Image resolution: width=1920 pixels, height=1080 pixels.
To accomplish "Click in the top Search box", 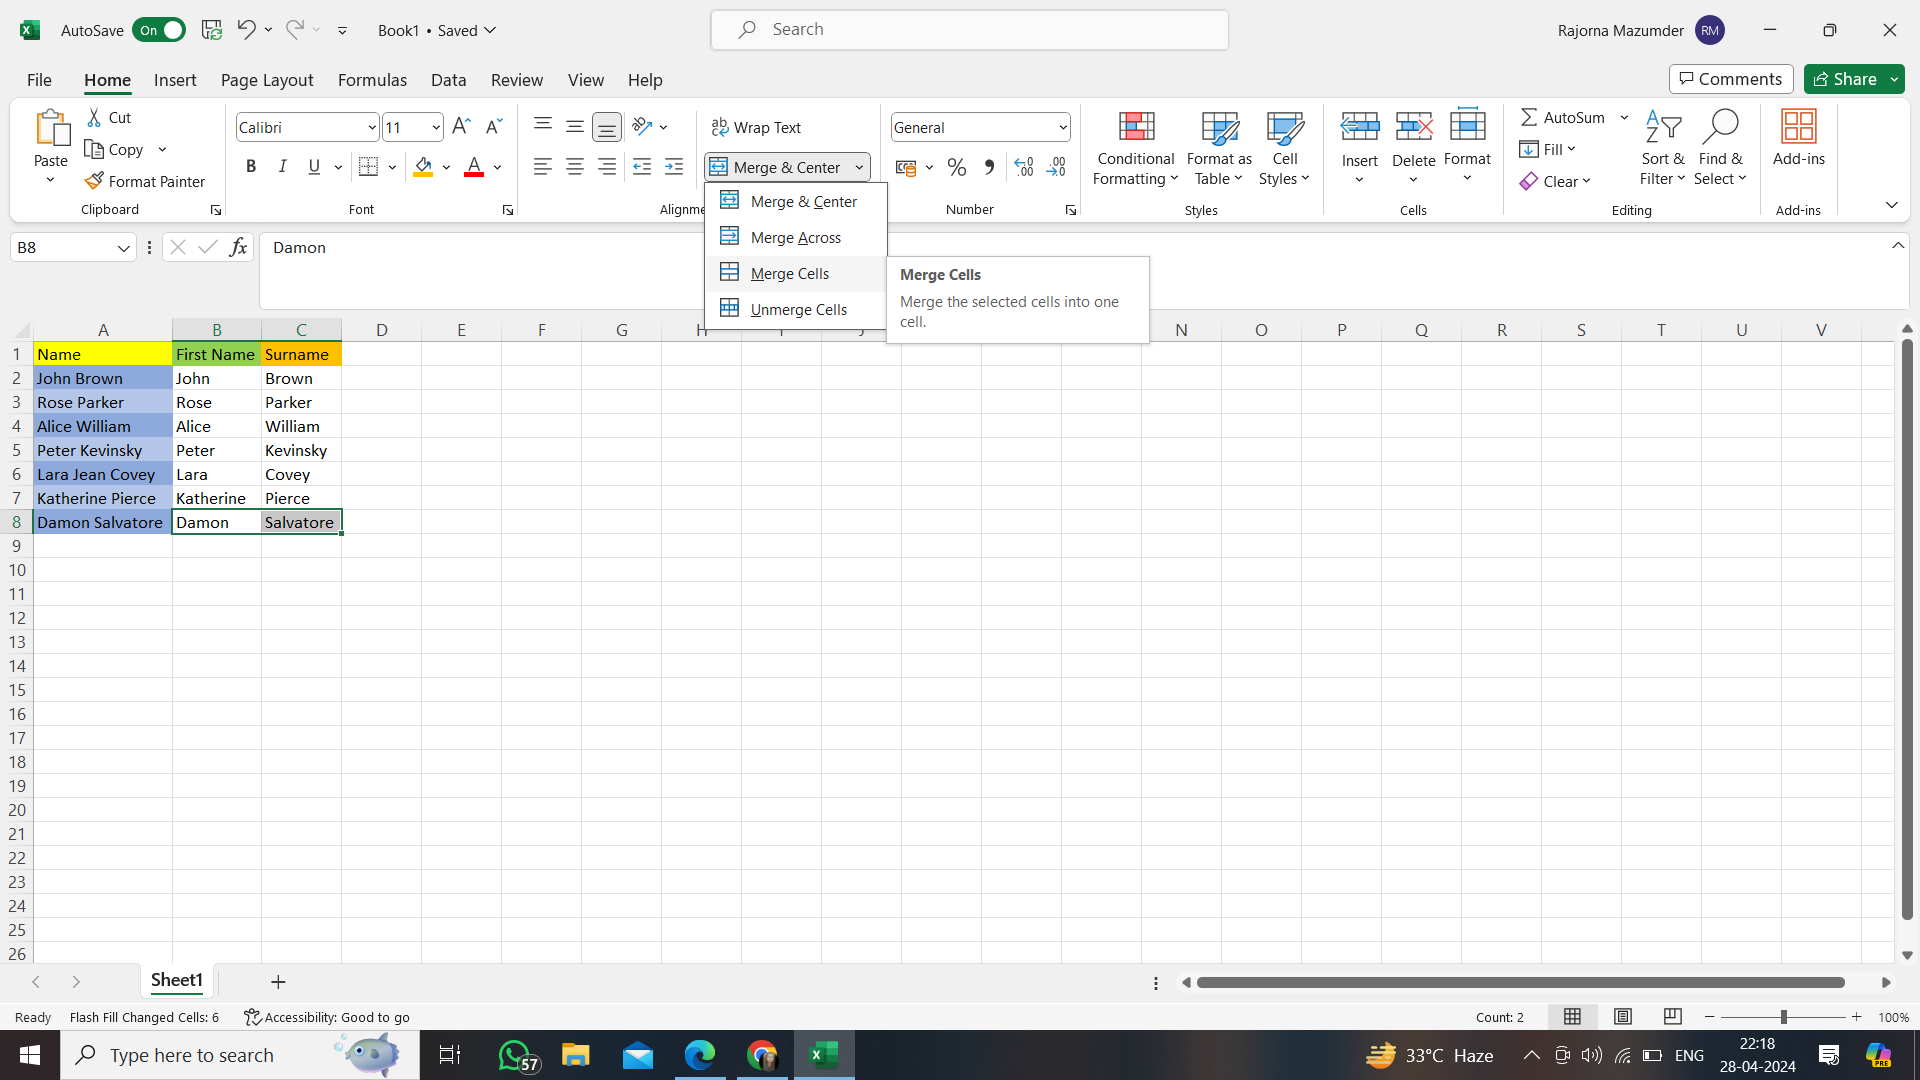I will pos(969,30).
